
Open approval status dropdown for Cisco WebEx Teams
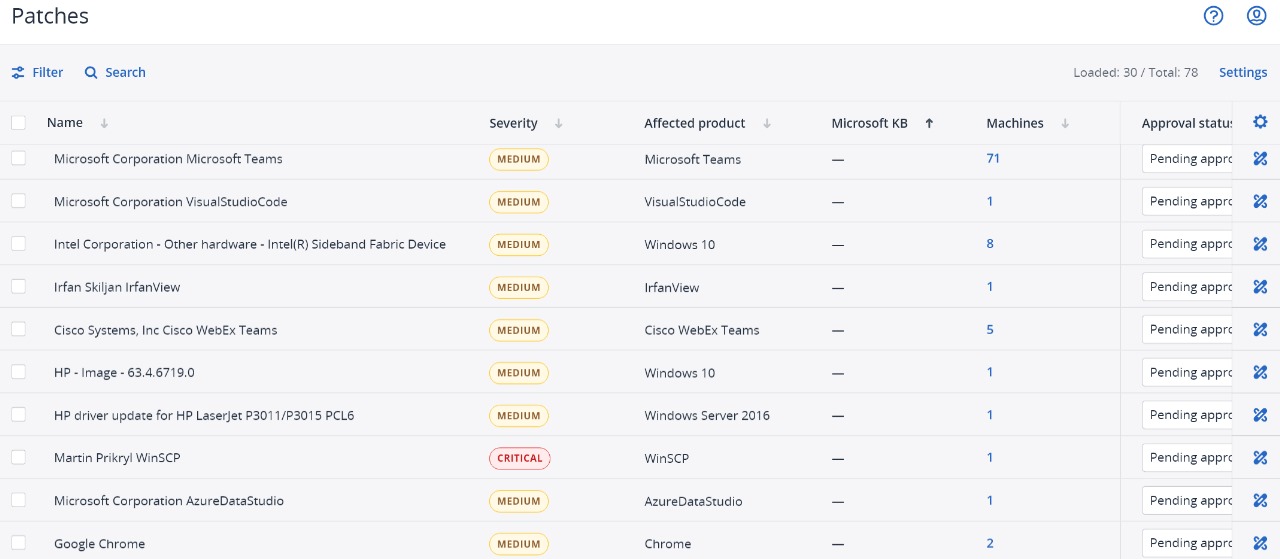[x=1187, y=330]
